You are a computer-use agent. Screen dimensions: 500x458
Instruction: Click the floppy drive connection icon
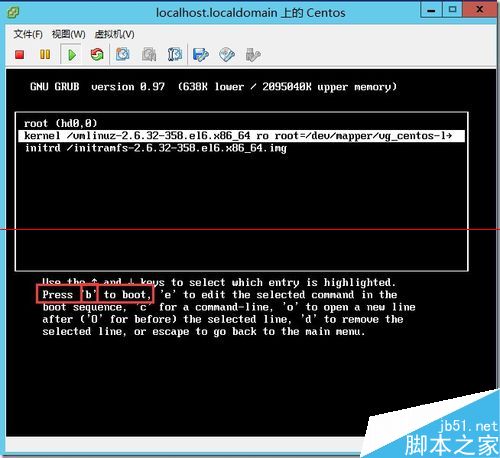click(x=201, y=55)
